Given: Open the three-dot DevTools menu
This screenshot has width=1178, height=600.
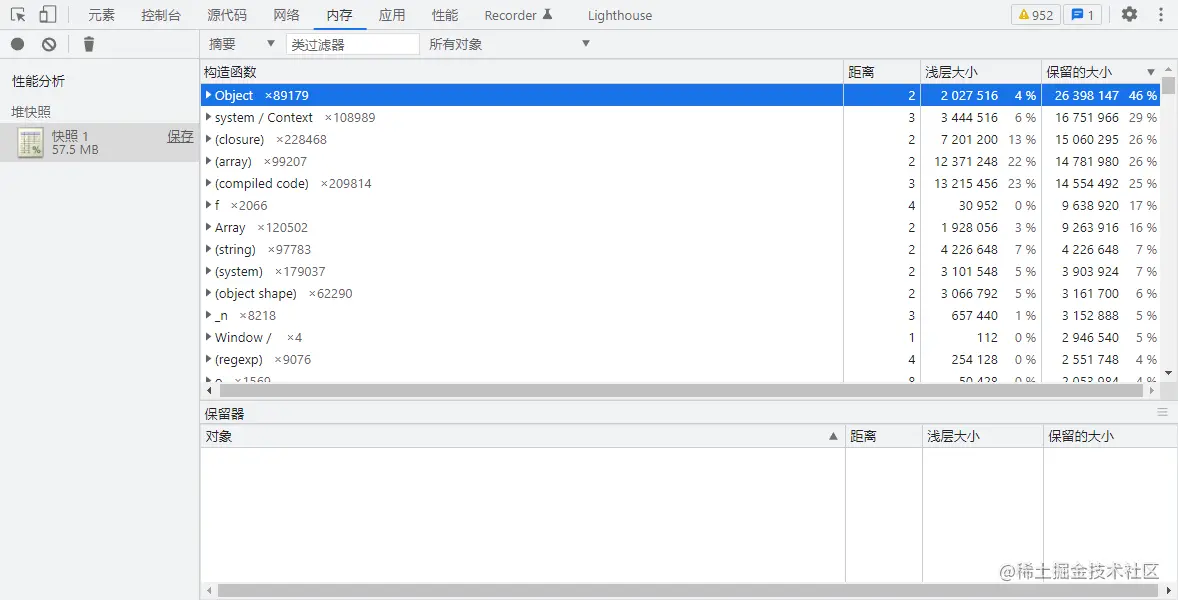Looking at the screenshot, I should (1161, 14).
